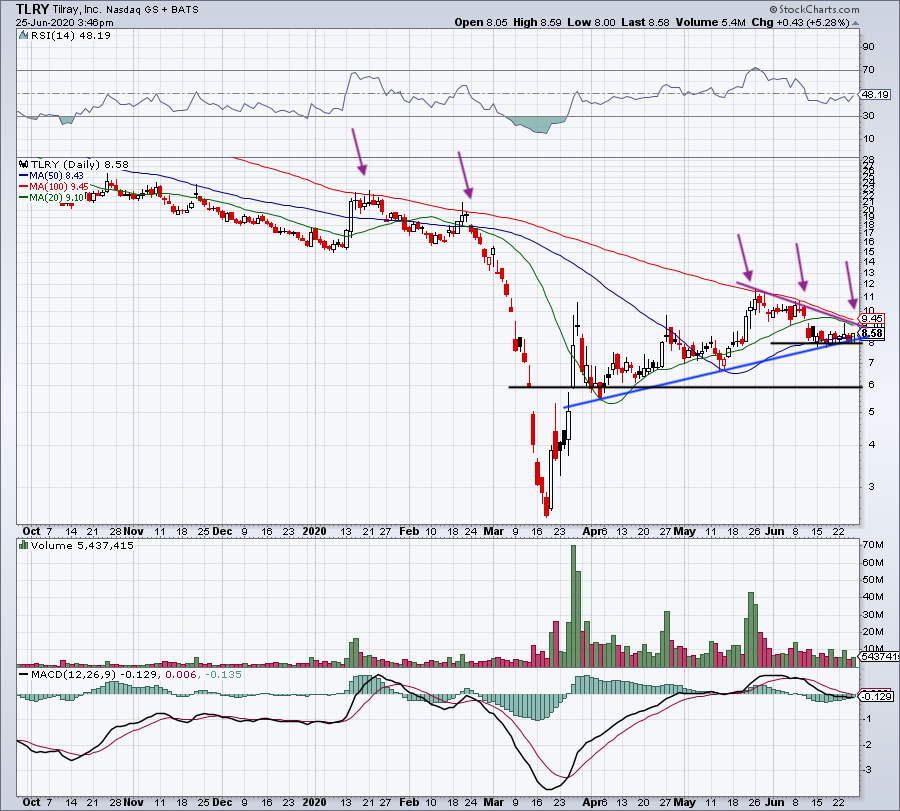The height and width of the screenshot is (811, 900).
Task: Click the 30 label on the RSI axis
Action: (x=868, y=115)
